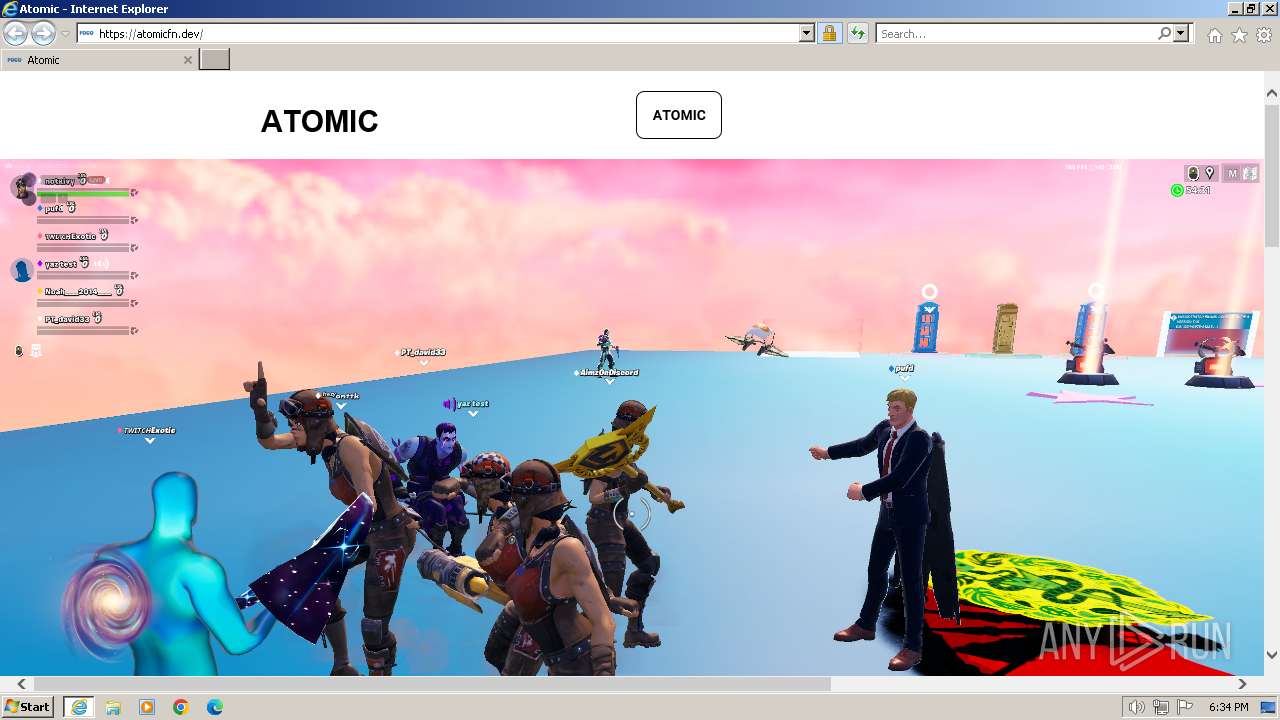Click the Internet Explorer taskbar icon
This screenshot has width=1280, height=720.
coord(78,707)
